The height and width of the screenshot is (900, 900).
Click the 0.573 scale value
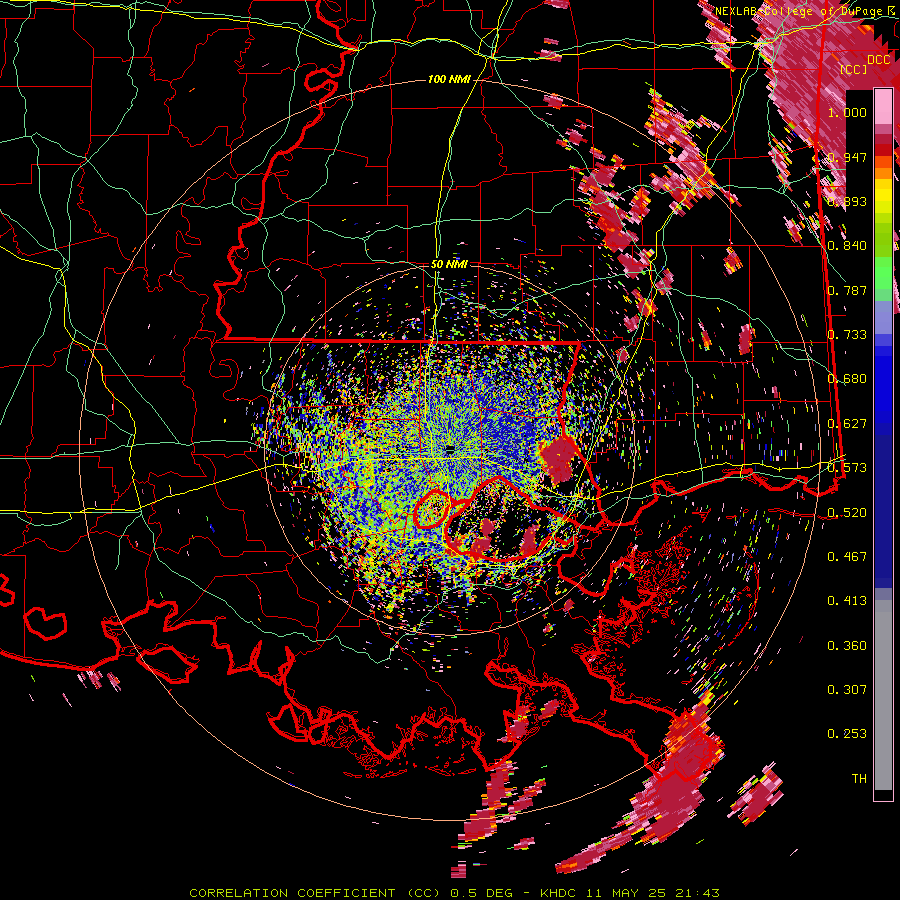[x=847, y=467]
